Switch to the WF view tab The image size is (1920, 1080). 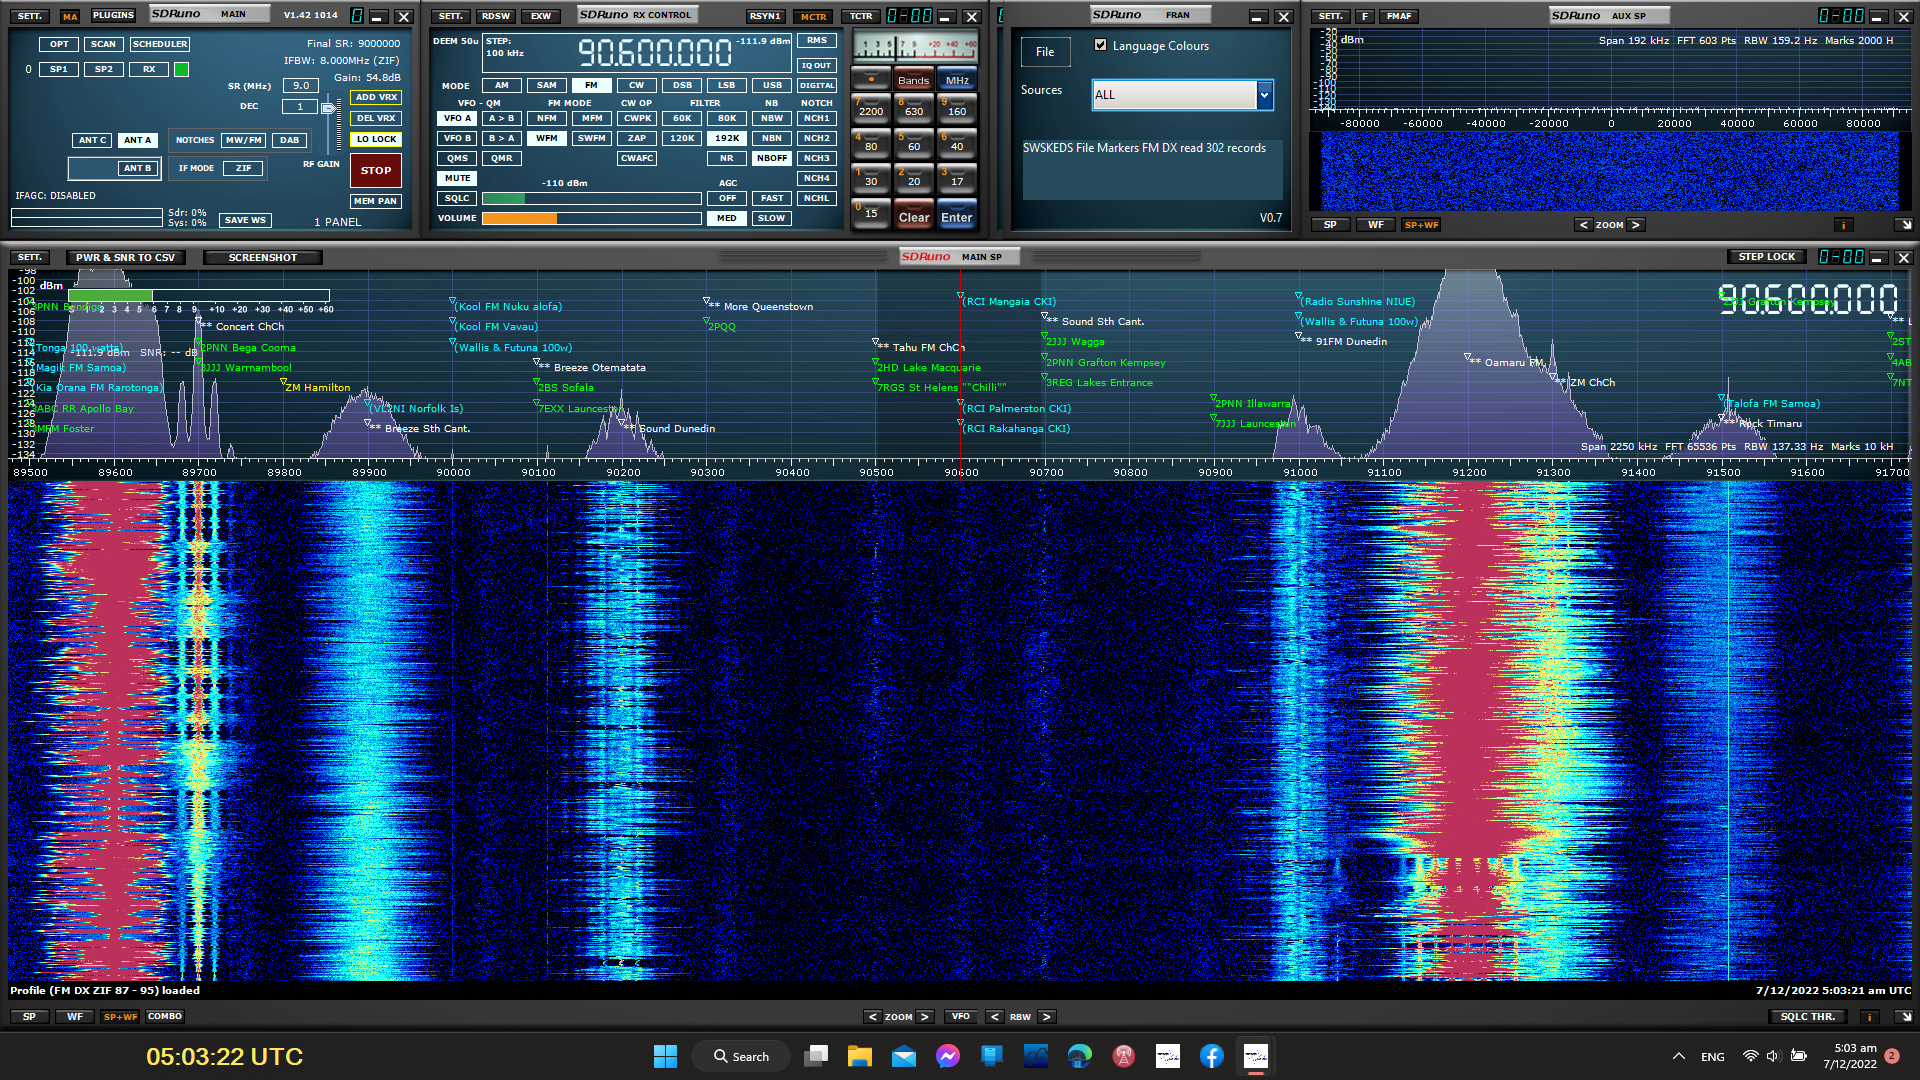click(x=75, y=1017)
